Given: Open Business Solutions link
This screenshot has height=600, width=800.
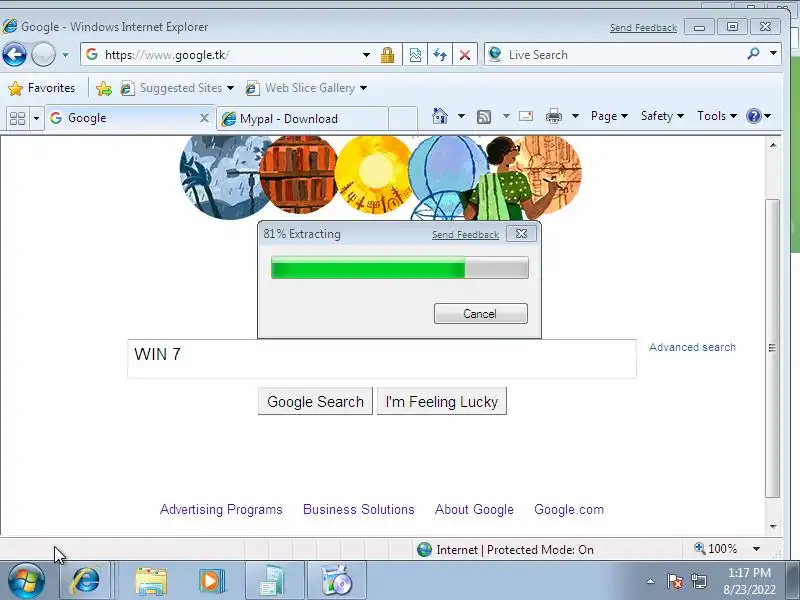Looking at the screenshot, I should (359, 510).
